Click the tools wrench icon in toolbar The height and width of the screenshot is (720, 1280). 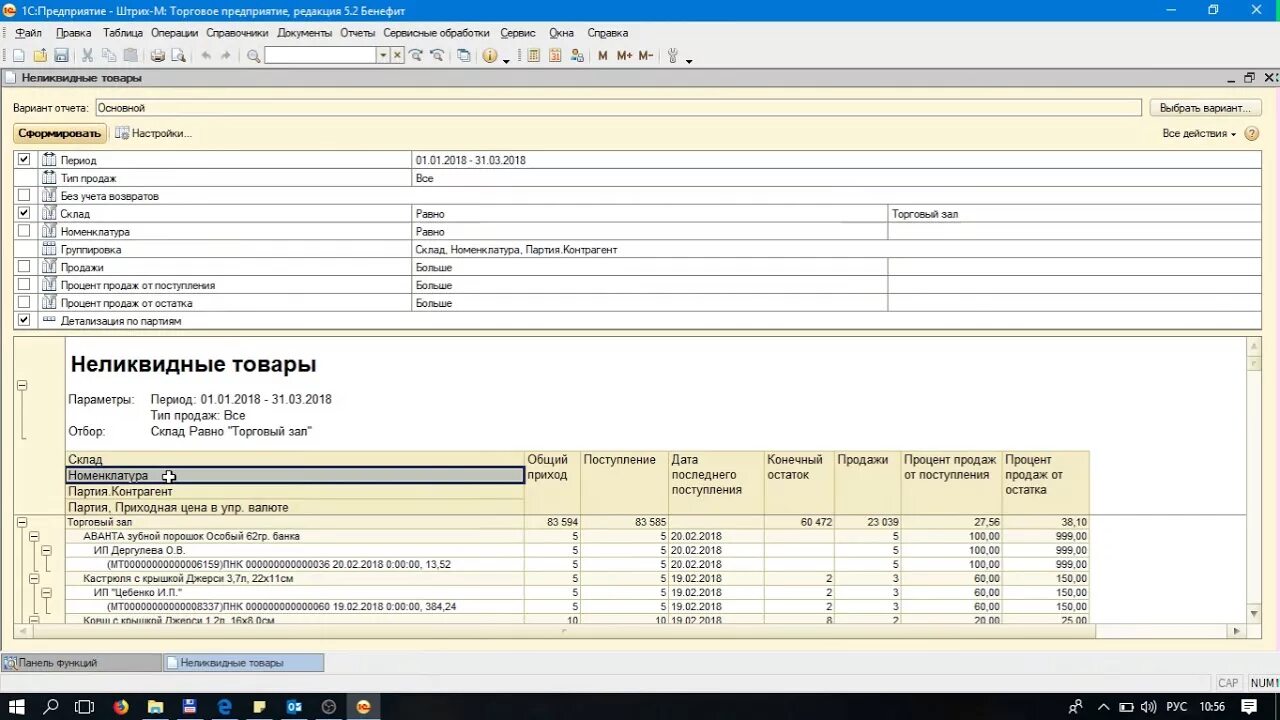click(x=673, y=56)
